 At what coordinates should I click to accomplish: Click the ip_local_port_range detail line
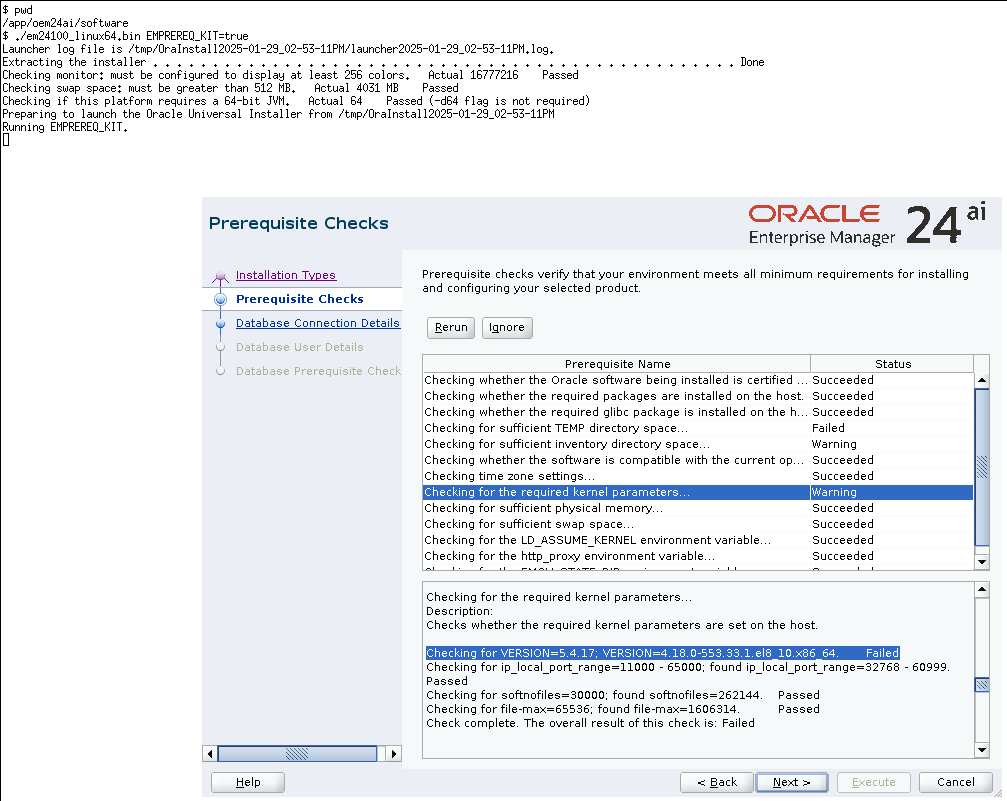pyautogui.click(x=688, y=674)
